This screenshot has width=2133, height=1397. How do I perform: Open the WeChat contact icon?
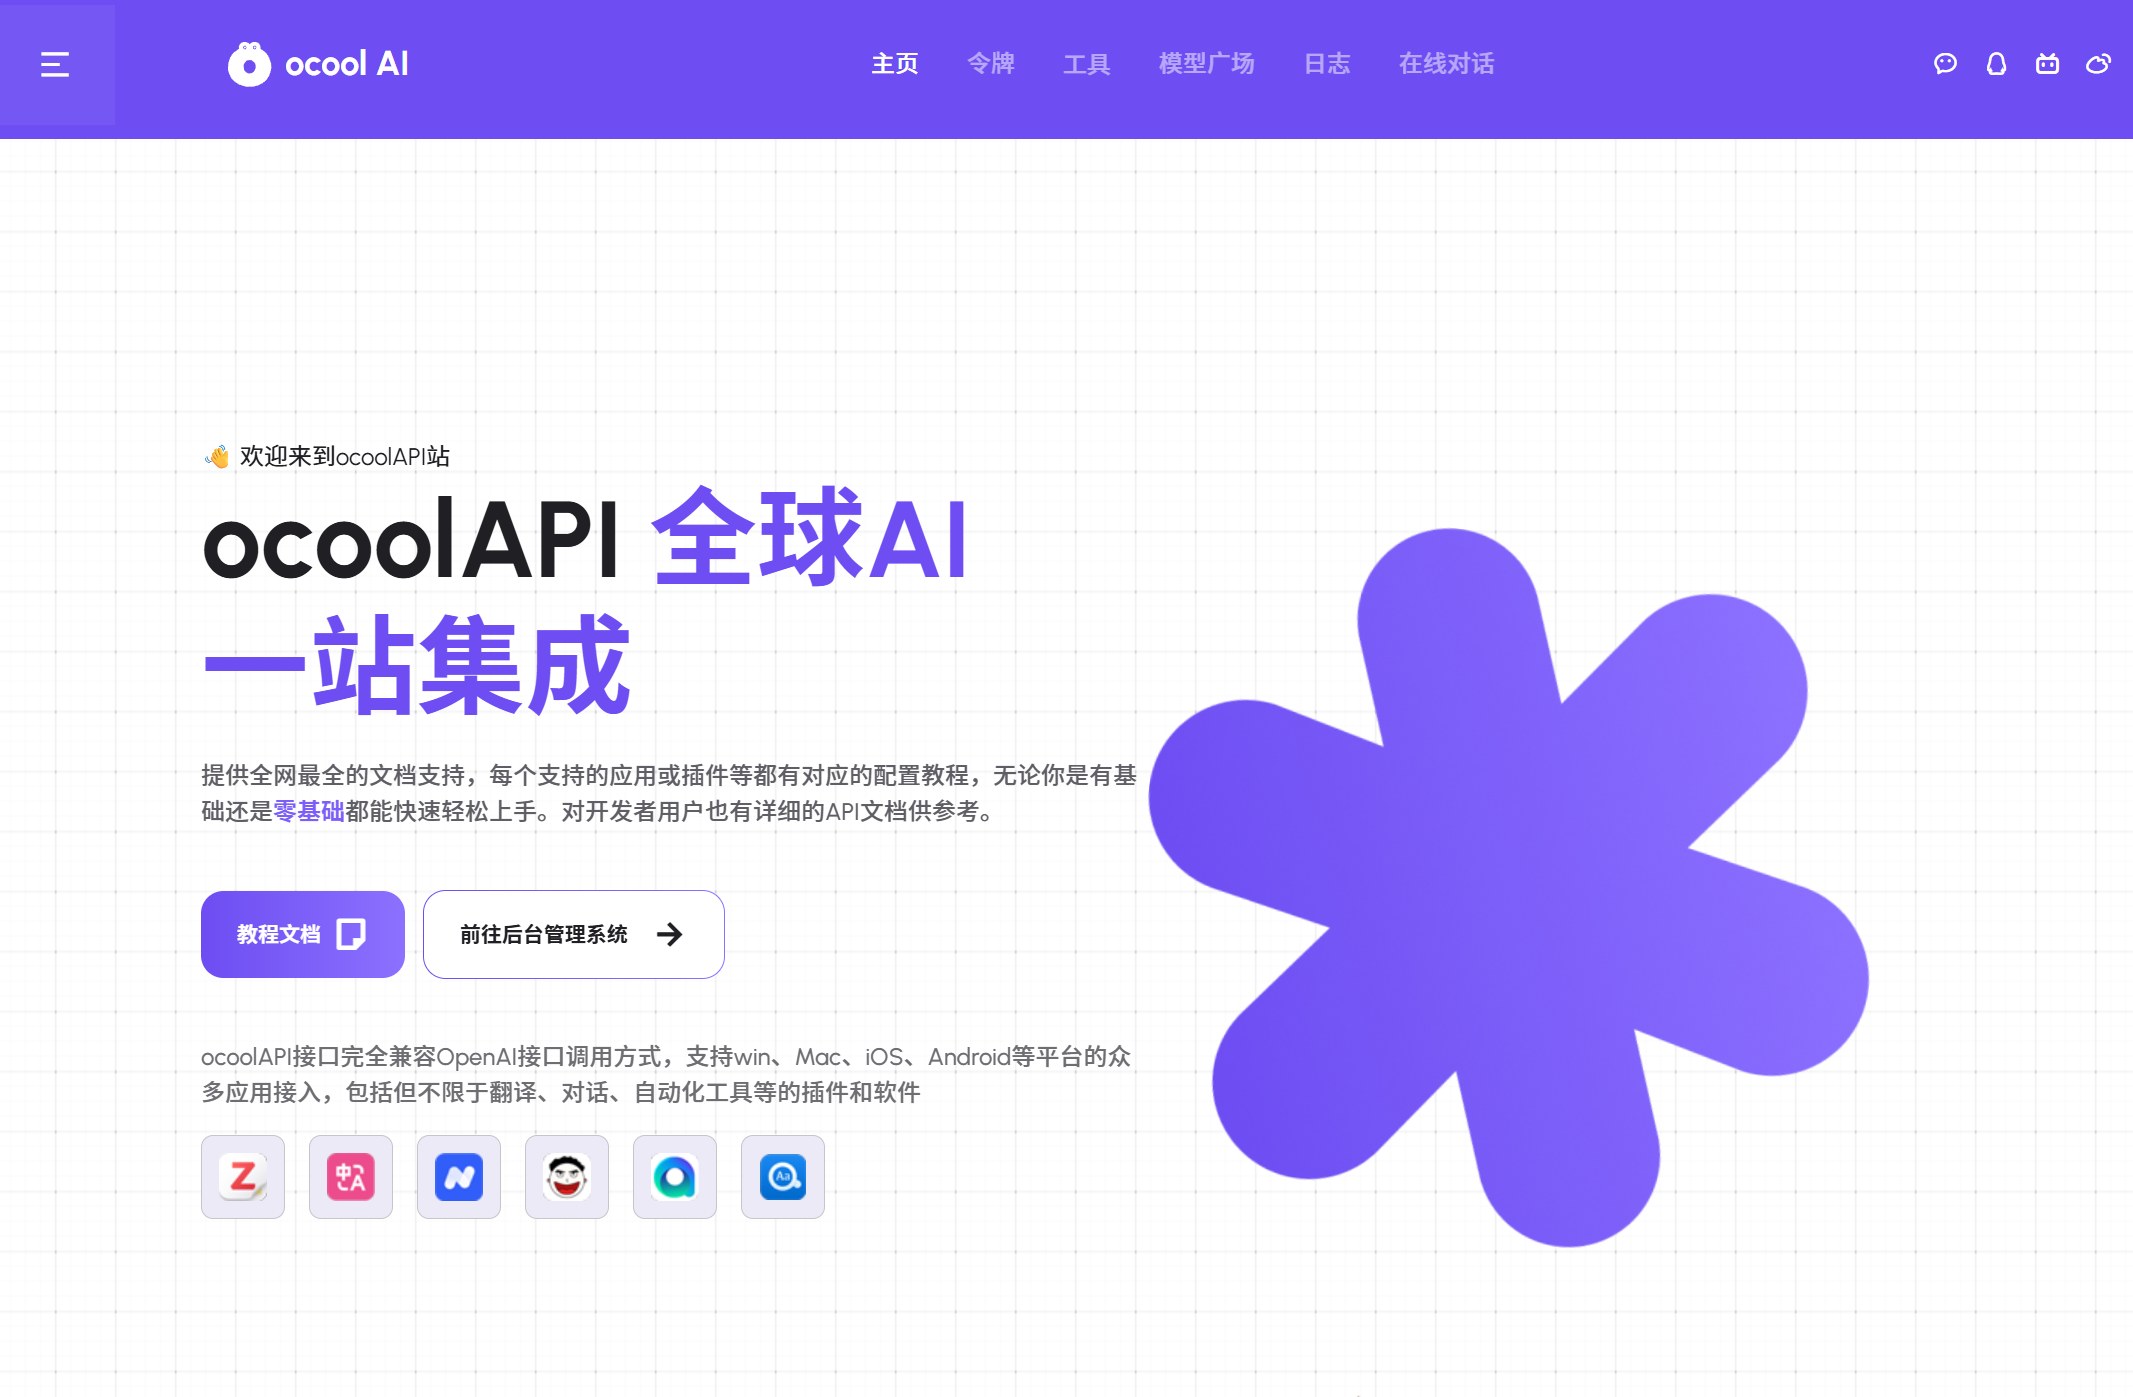point(1945,64)
